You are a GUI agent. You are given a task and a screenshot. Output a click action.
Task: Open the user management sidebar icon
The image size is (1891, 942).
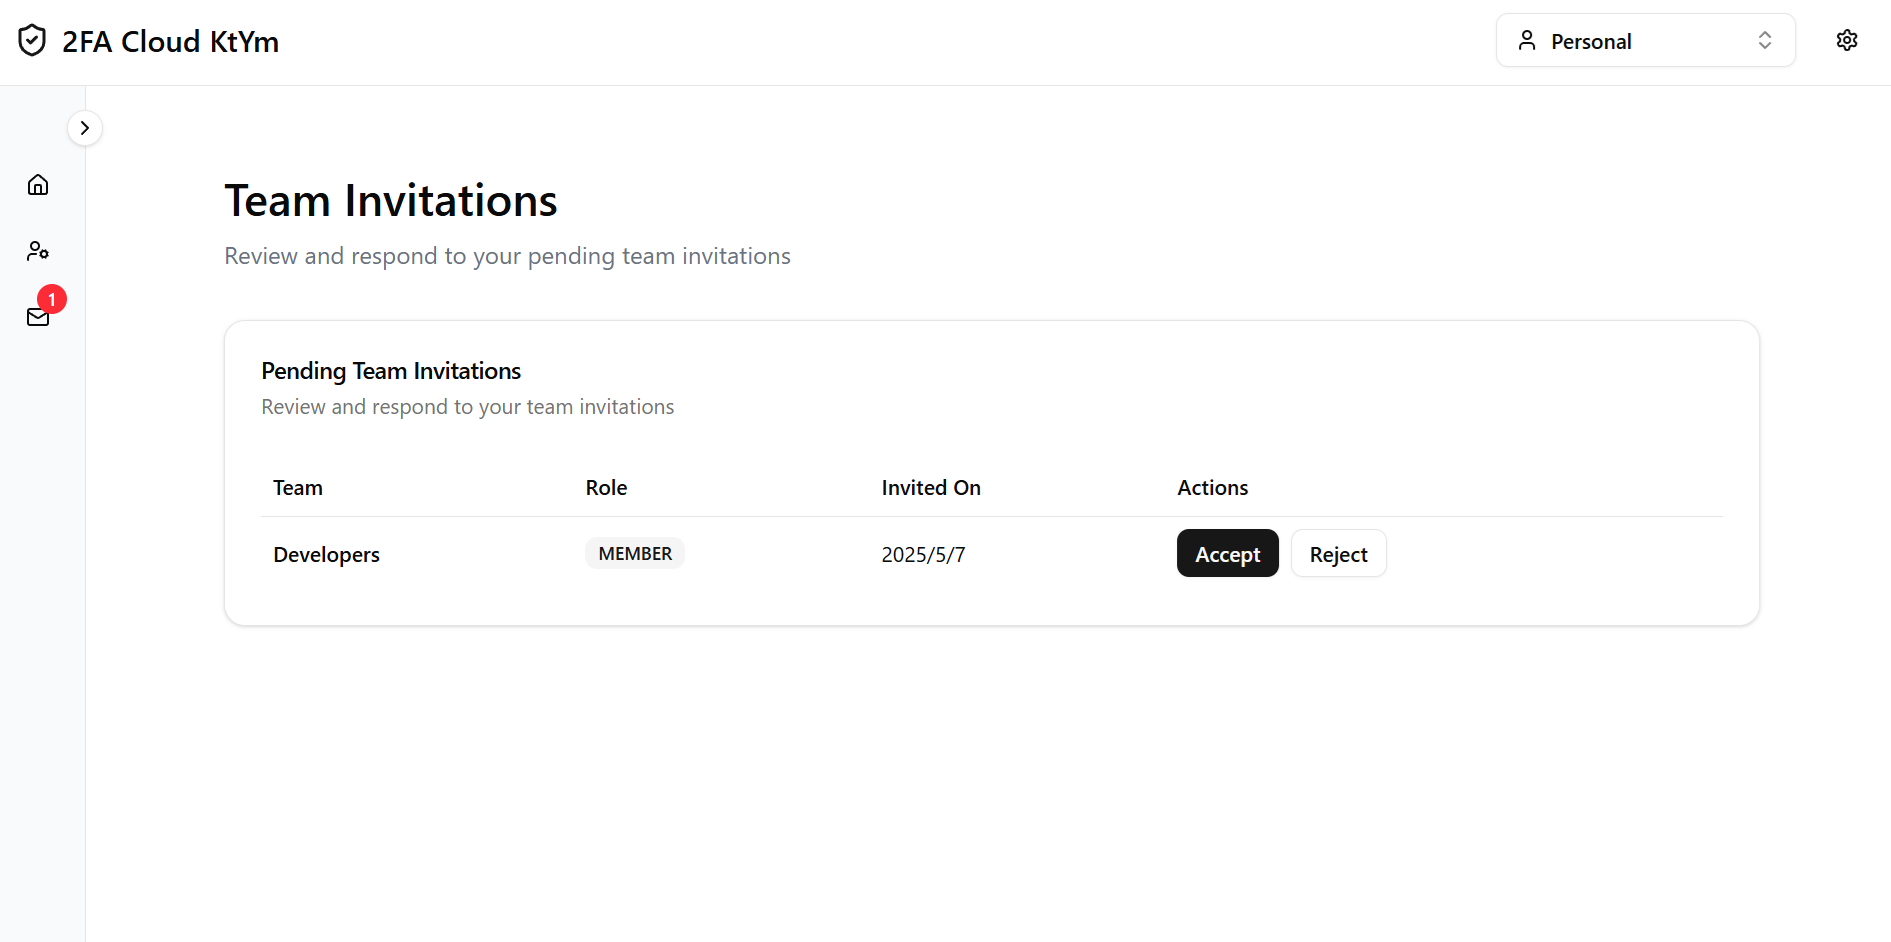38,251
